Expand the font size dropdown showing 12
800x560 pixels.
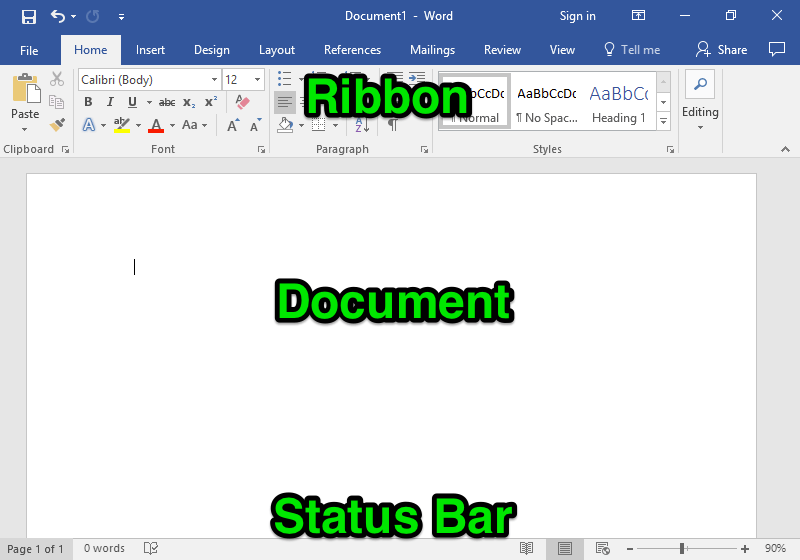click(258, 80)
